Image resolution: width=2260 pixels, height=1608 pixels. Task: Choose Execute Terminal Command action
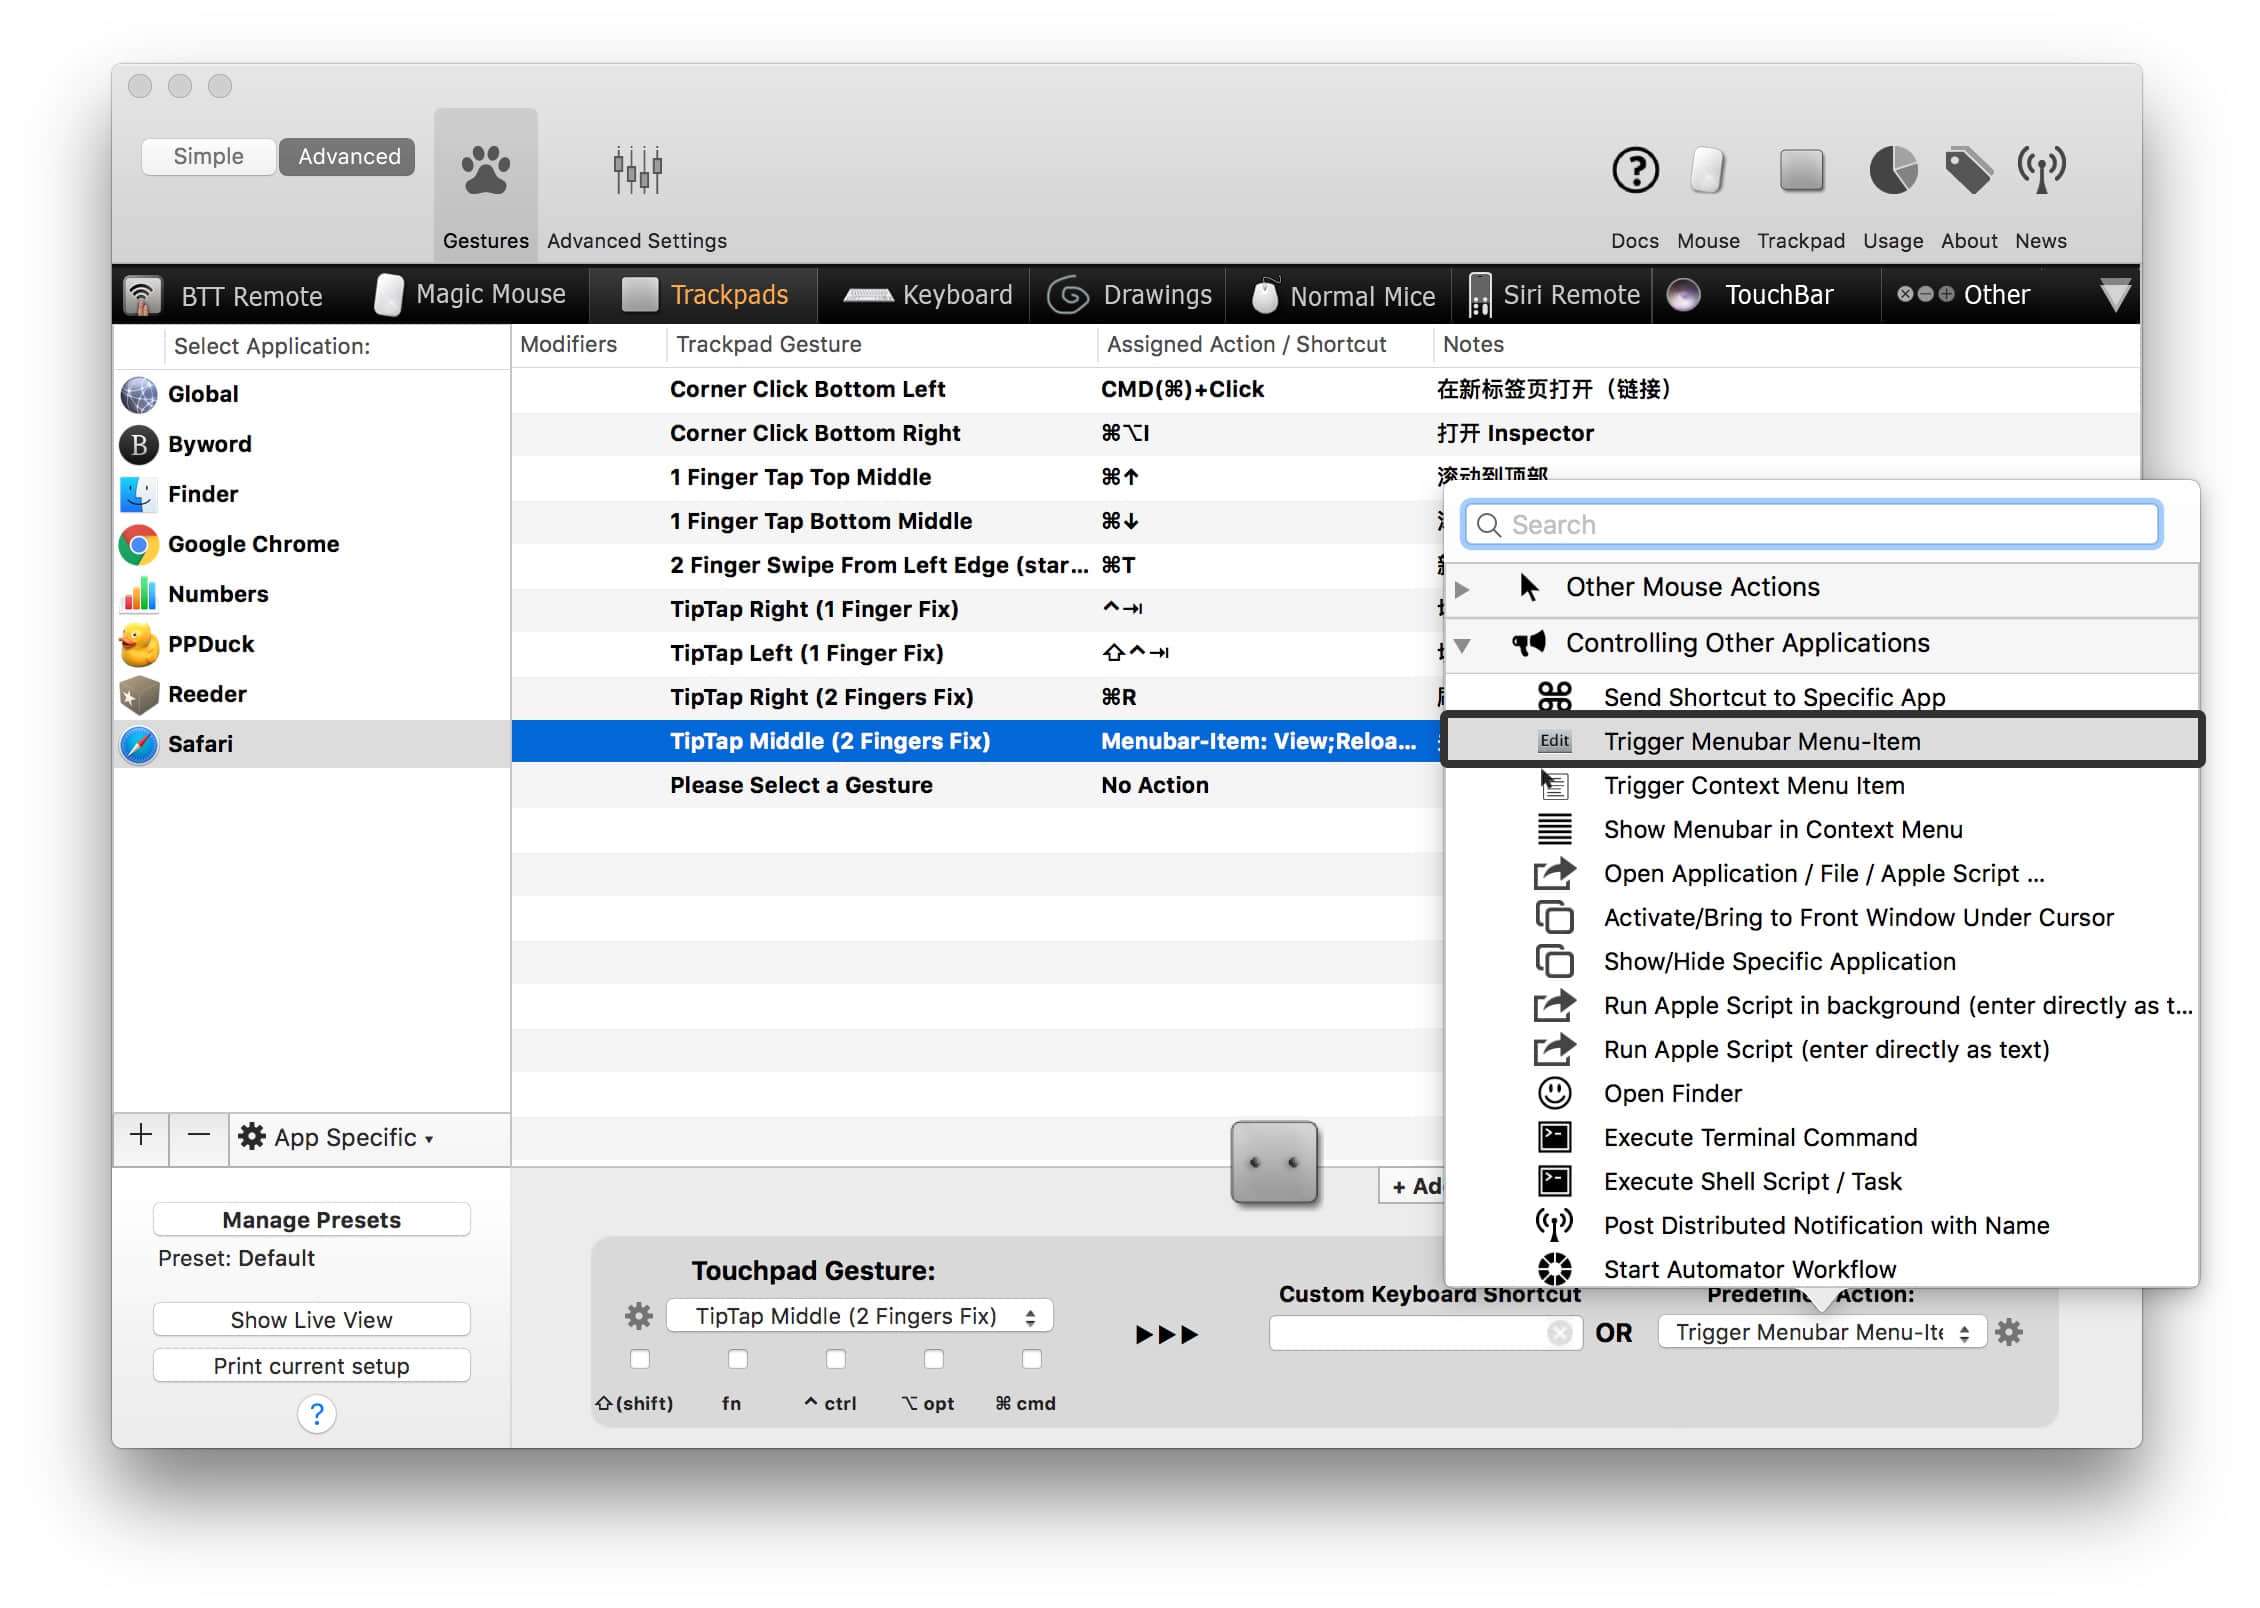tap(1760, 1137)
